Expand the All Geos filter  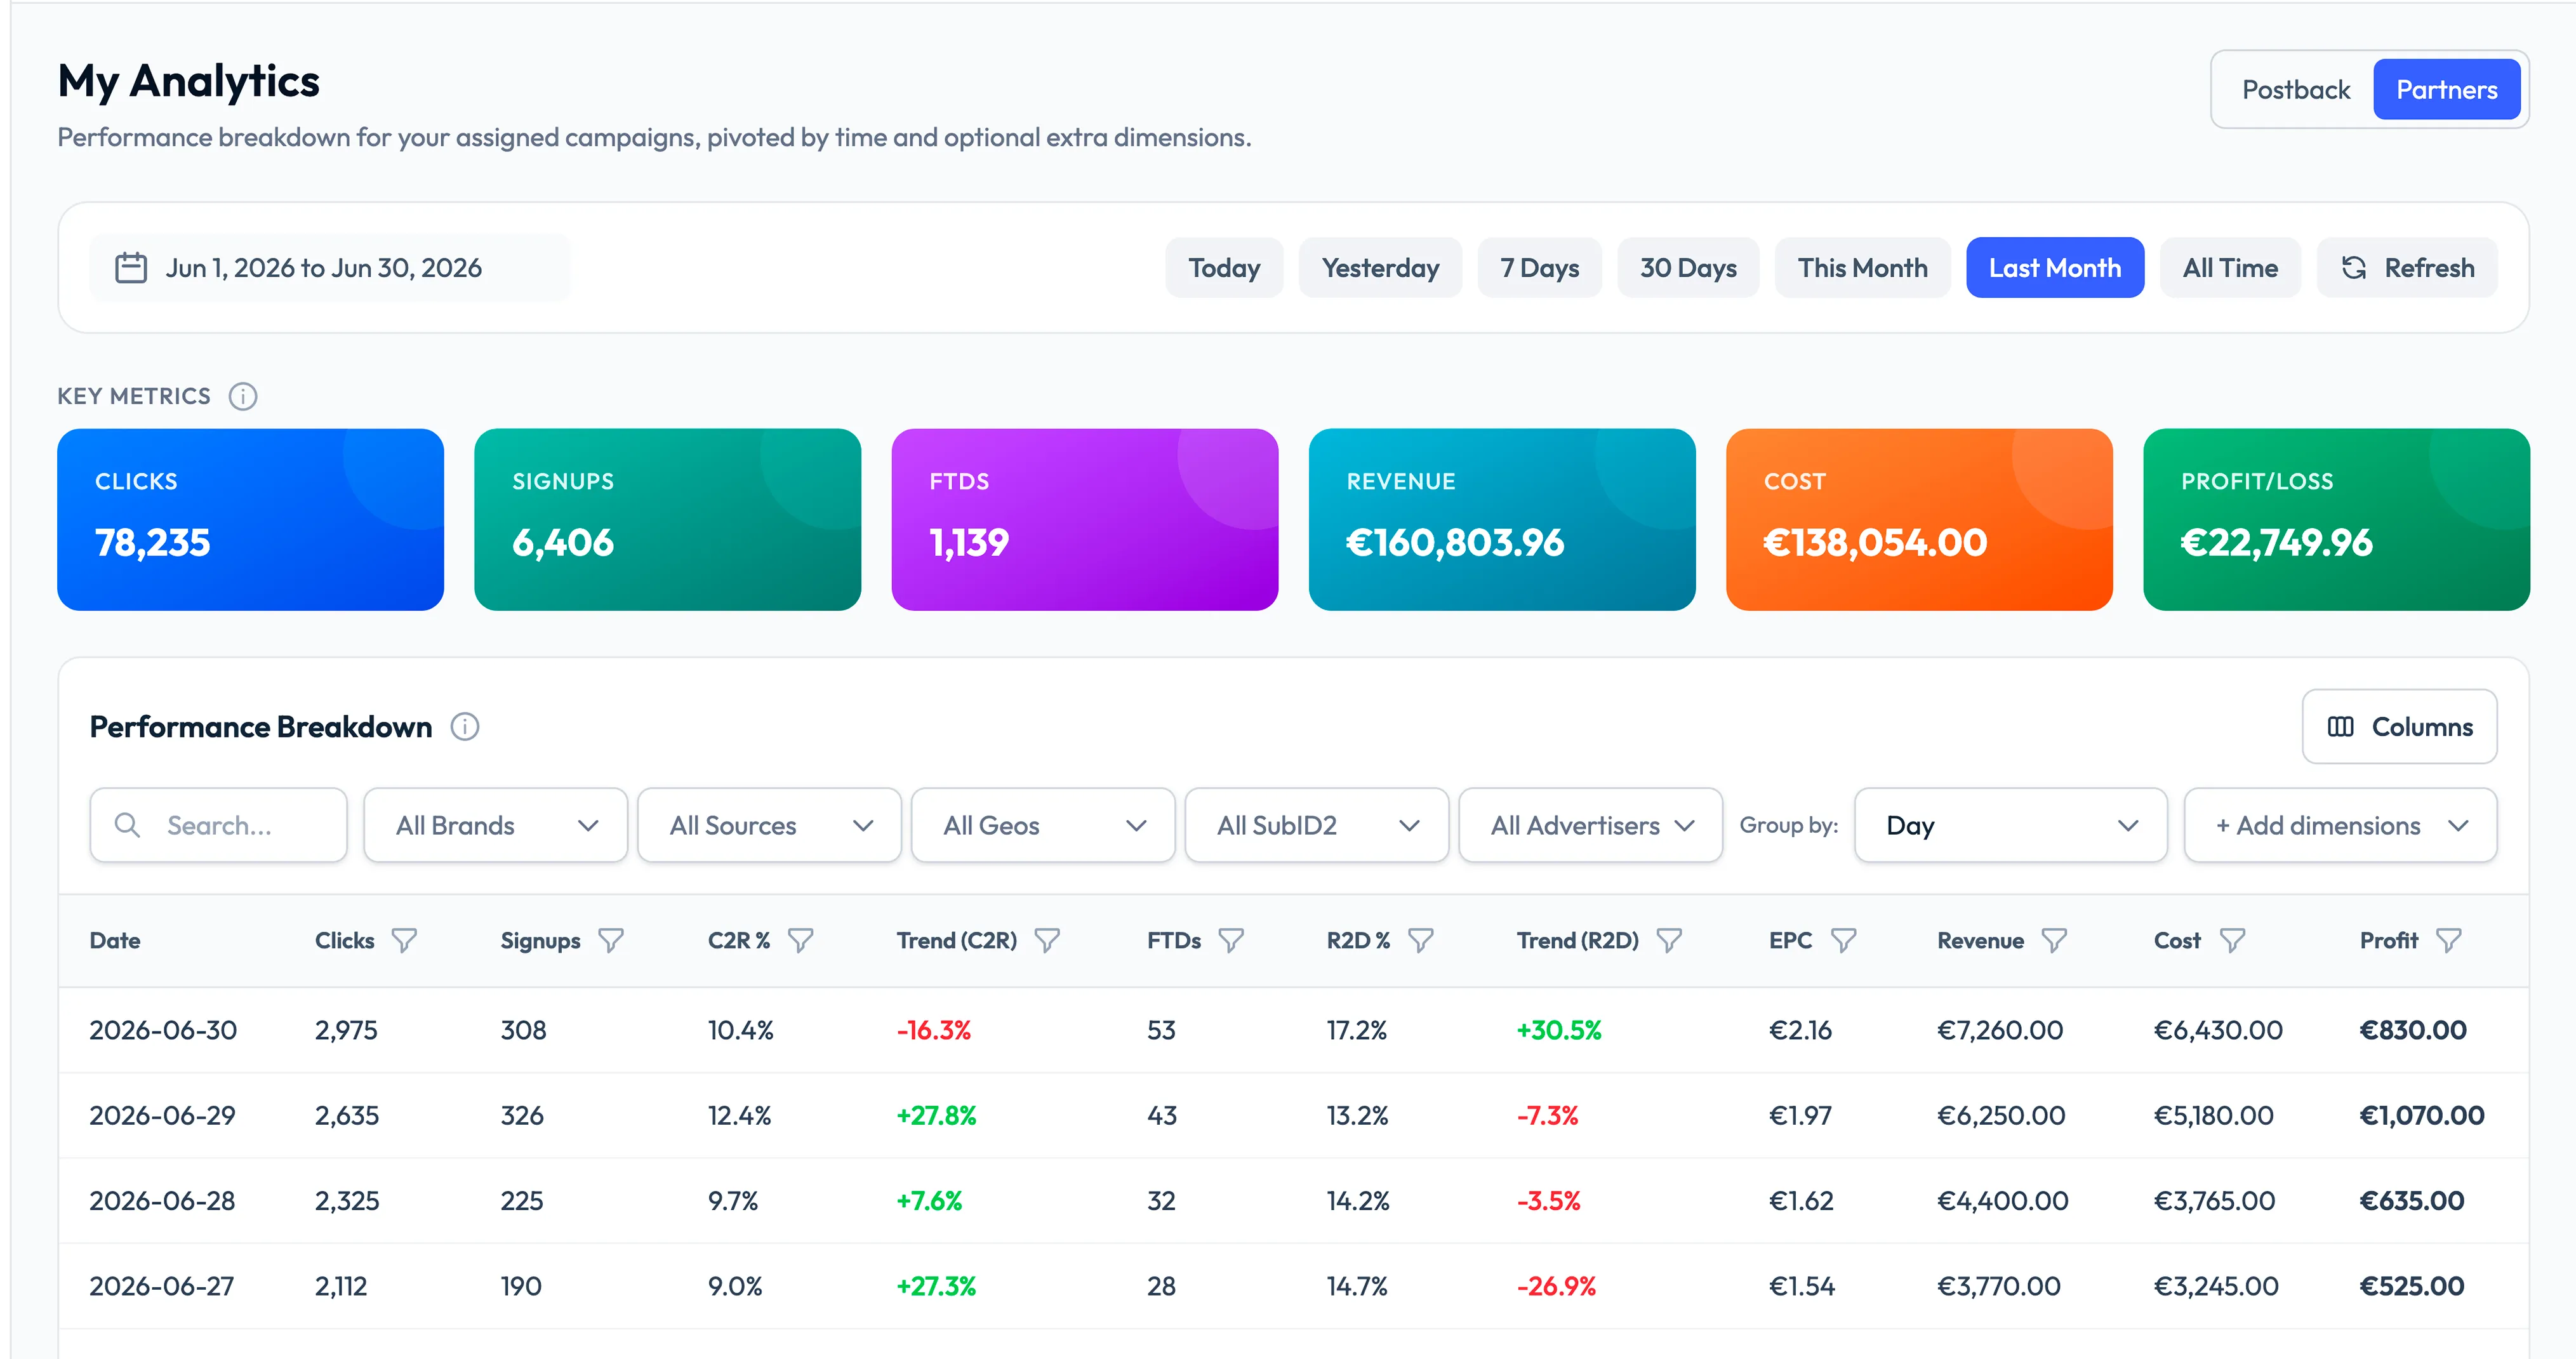pyautogui.click(x=1043, y=825)
